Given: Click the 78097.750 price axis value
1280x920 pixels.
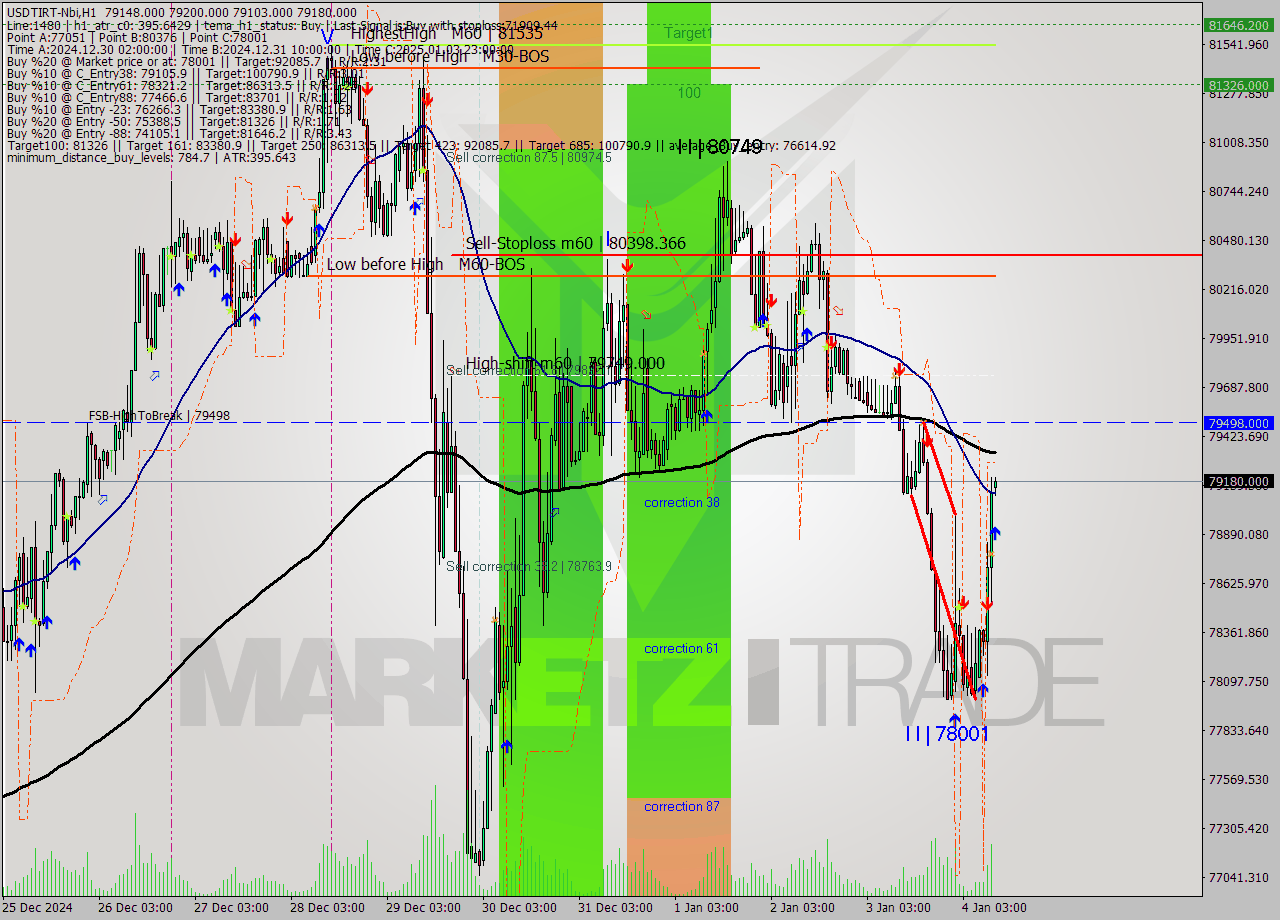Looking at the screenshot, I should pos(1240,681).
